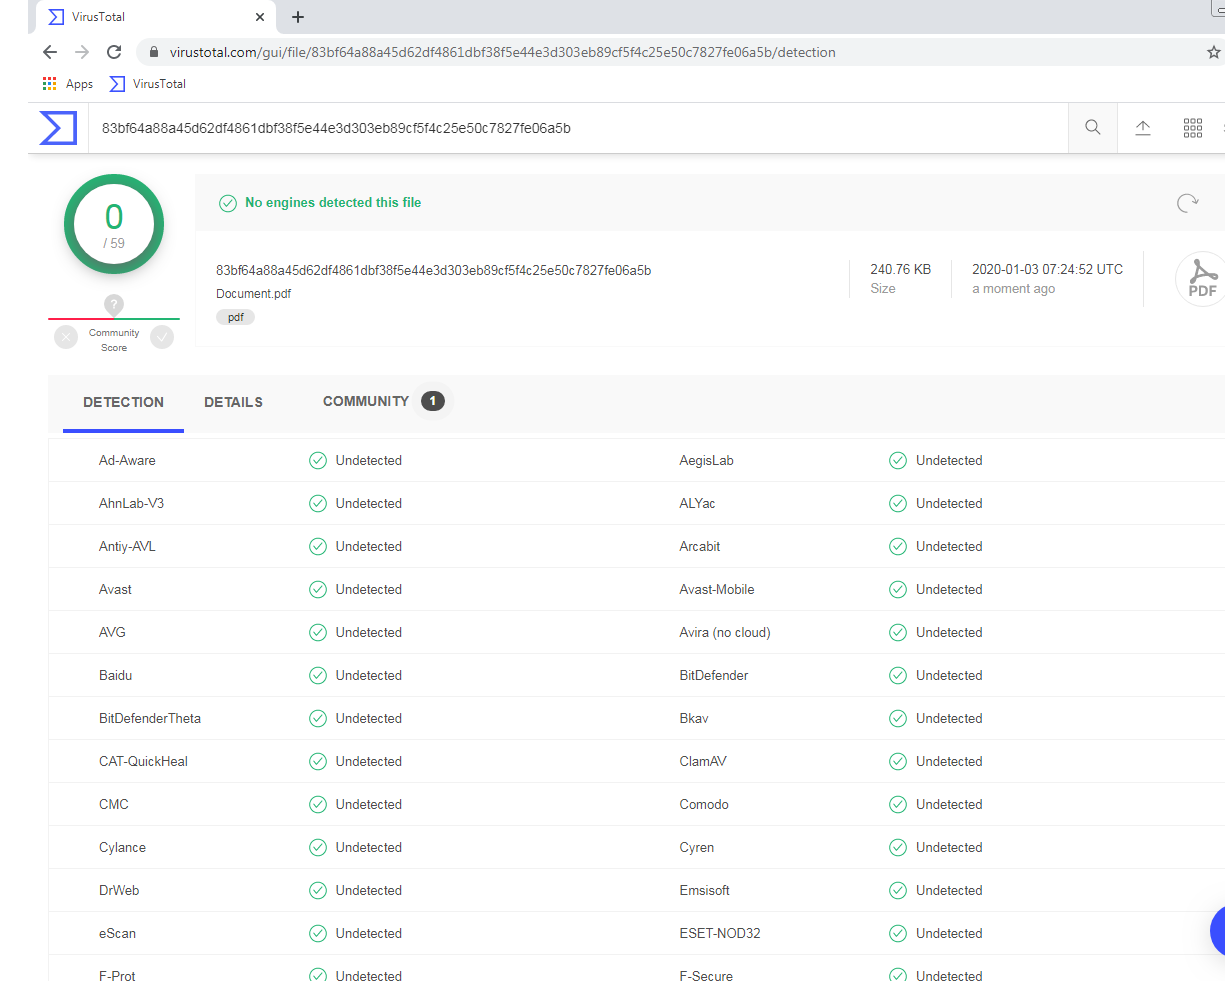Viewport: 1225px width, 981px height.
Task: Click the Cyren engine name
Action: tap(697, 847)
